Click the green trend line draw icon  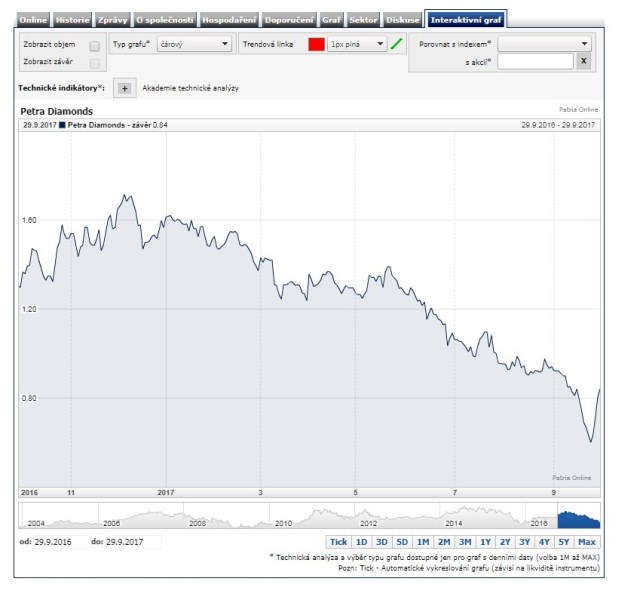[x=397, y=44]
